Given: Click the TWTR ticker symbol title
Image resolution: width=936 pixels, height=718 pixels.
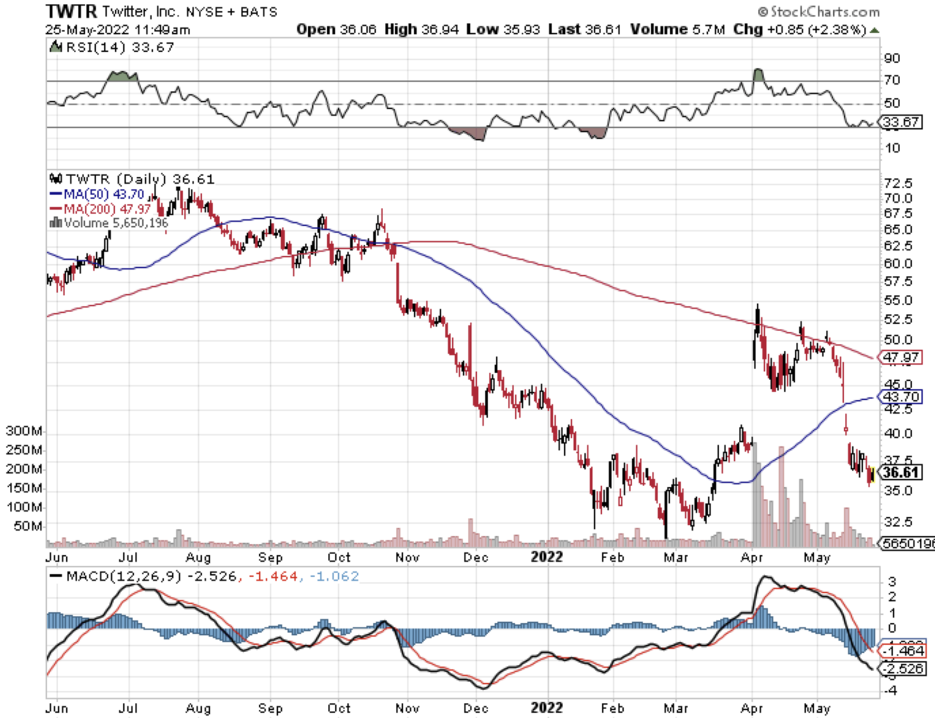Looking at the screenshot, I should (70, 11).
